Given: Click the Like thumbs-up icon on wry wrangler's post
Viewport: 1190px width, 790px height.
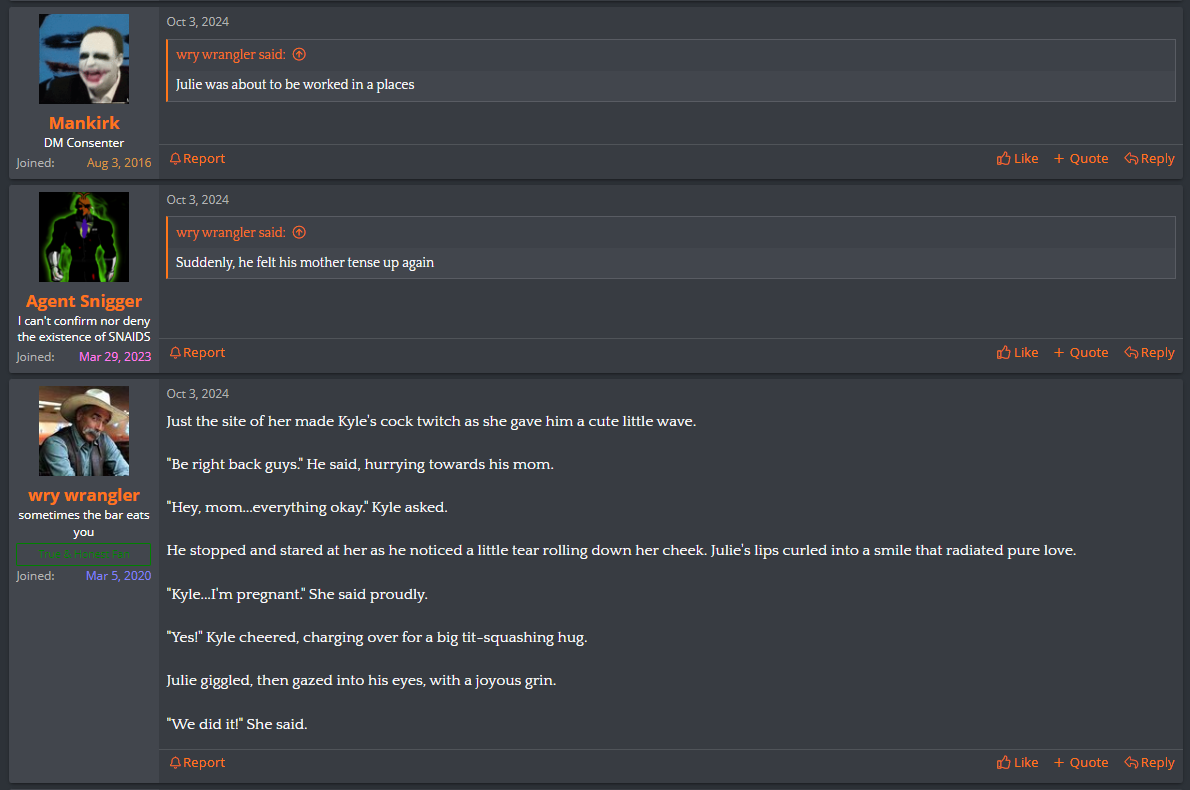Looking at the screenshot, I should pos(1003,763).
